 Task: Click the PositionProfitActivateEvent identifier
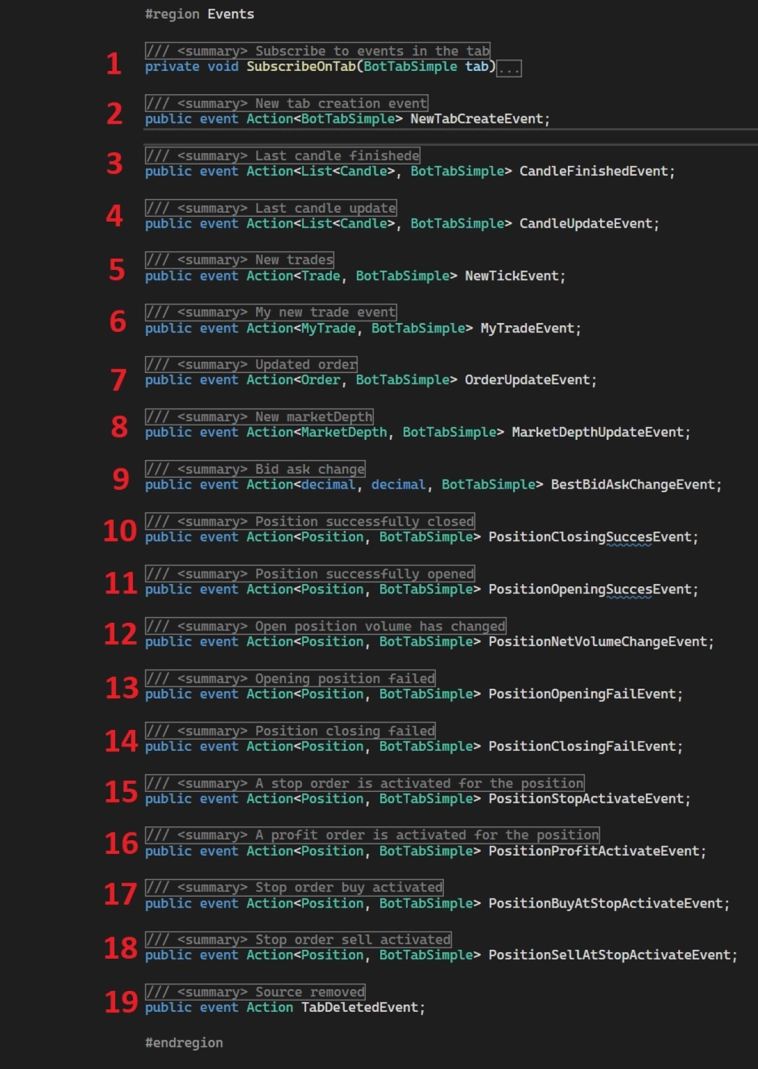[593, 852]
